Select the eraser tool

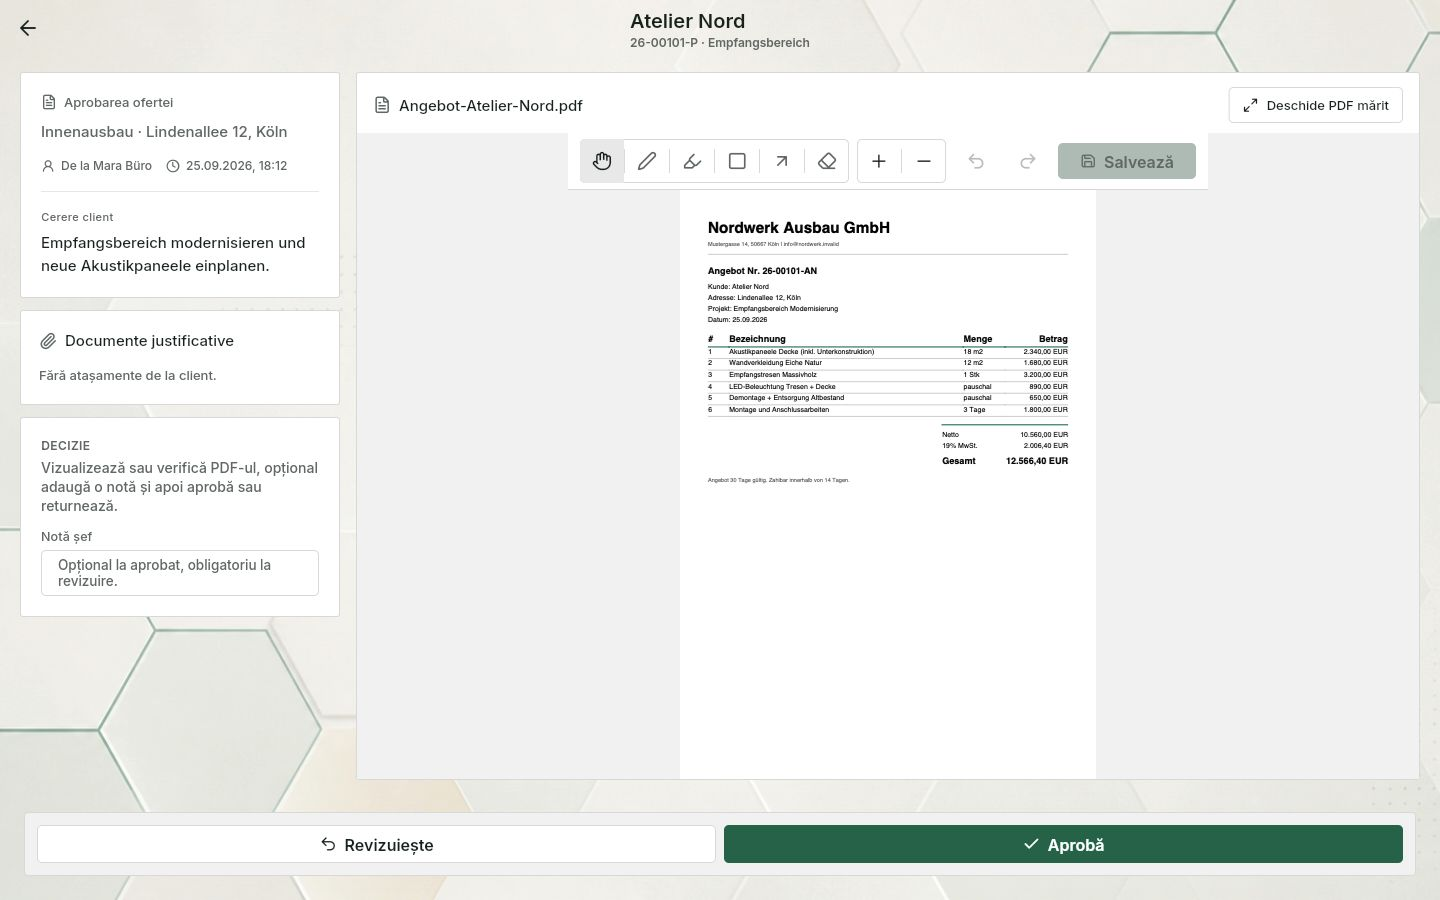(827, 161)
